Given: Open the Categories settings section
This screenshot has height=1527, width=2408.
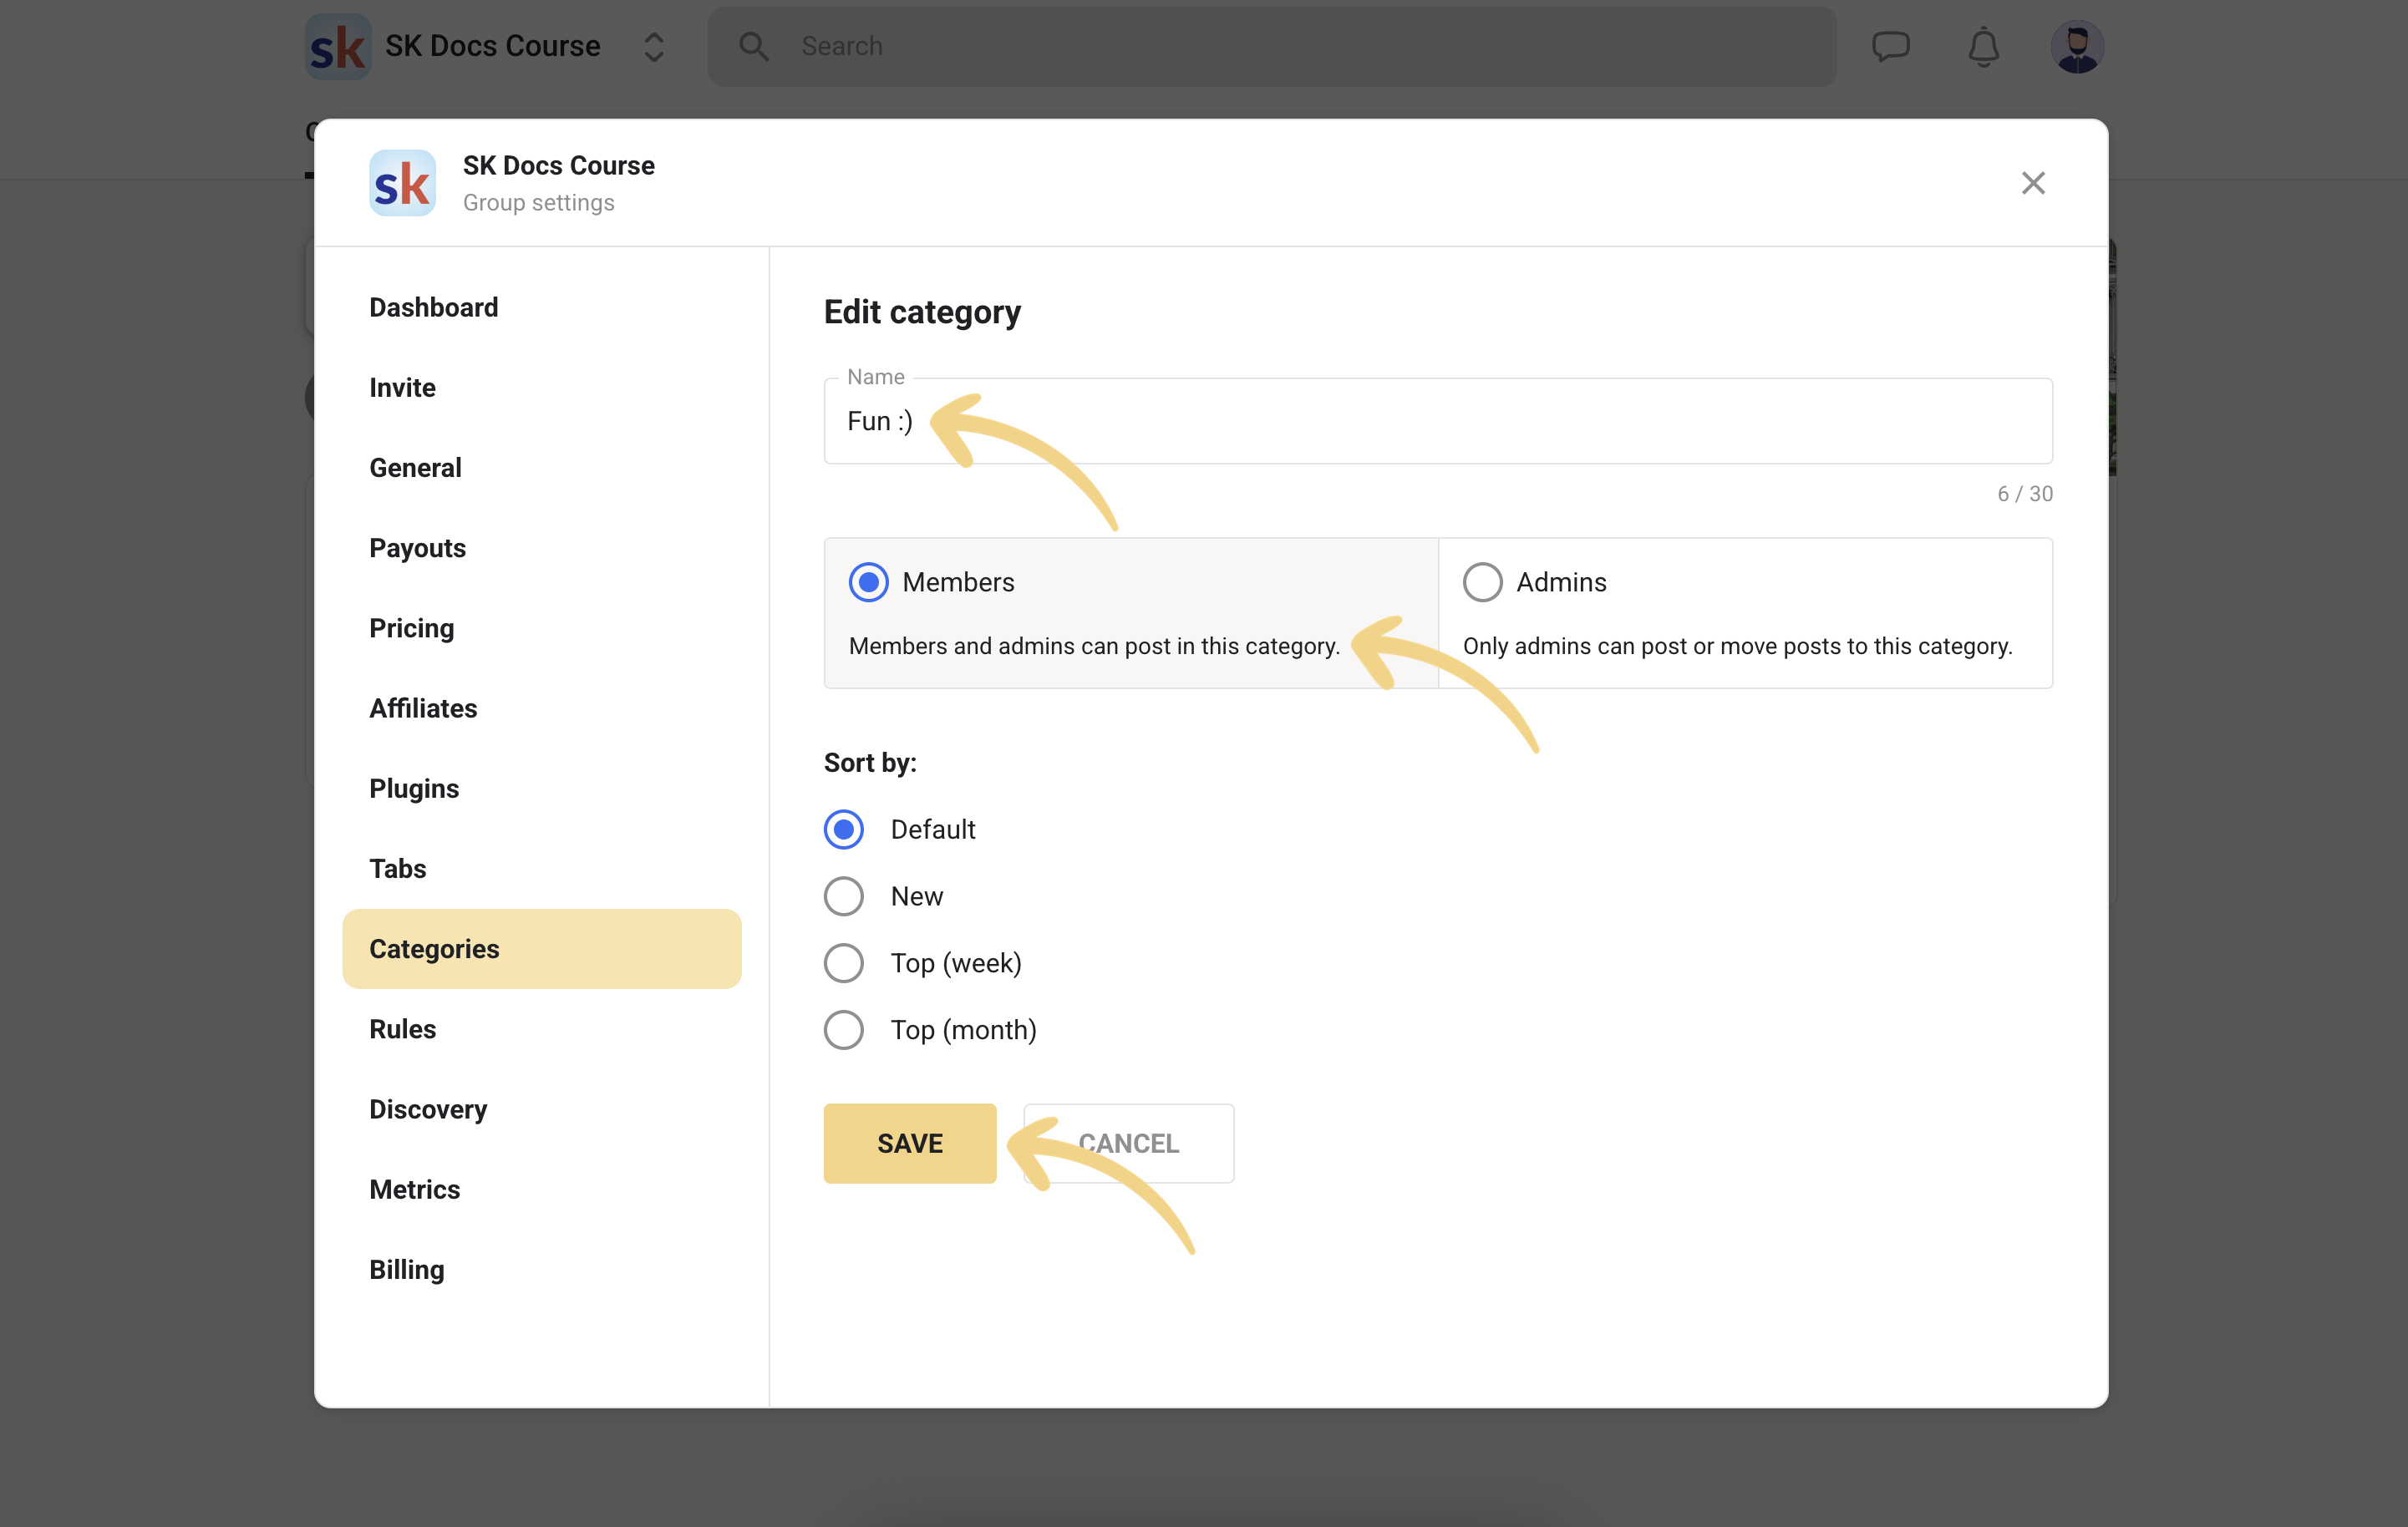Looking at the screenshot, I should point(541,949).
